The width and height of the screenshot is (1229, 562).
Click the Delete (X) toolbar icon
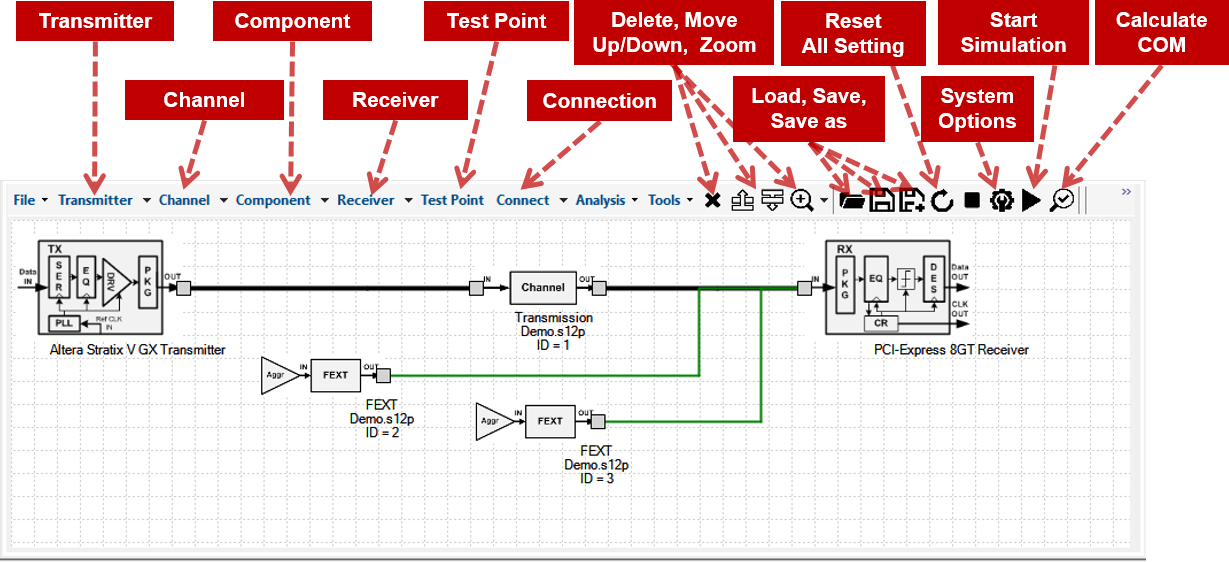(713, 200)
